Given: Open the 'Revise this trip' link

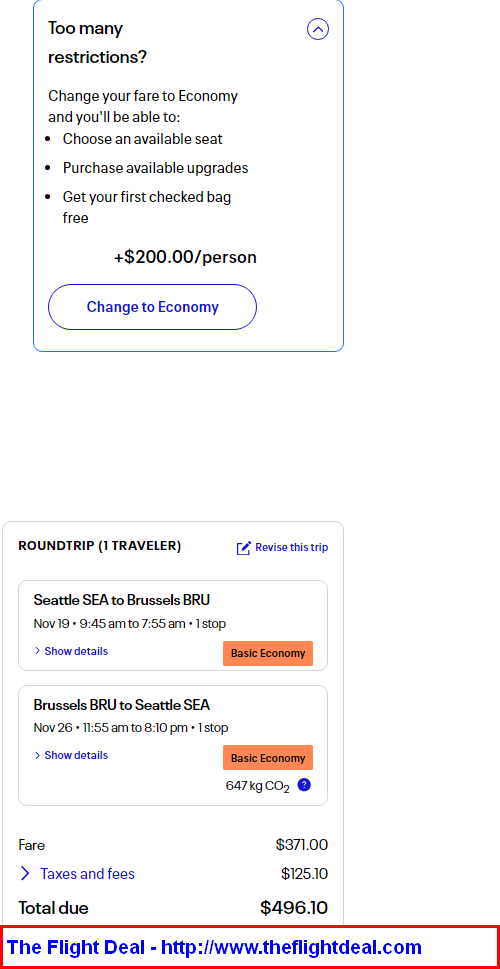Looking at the screenshot, I should (292, 548).
